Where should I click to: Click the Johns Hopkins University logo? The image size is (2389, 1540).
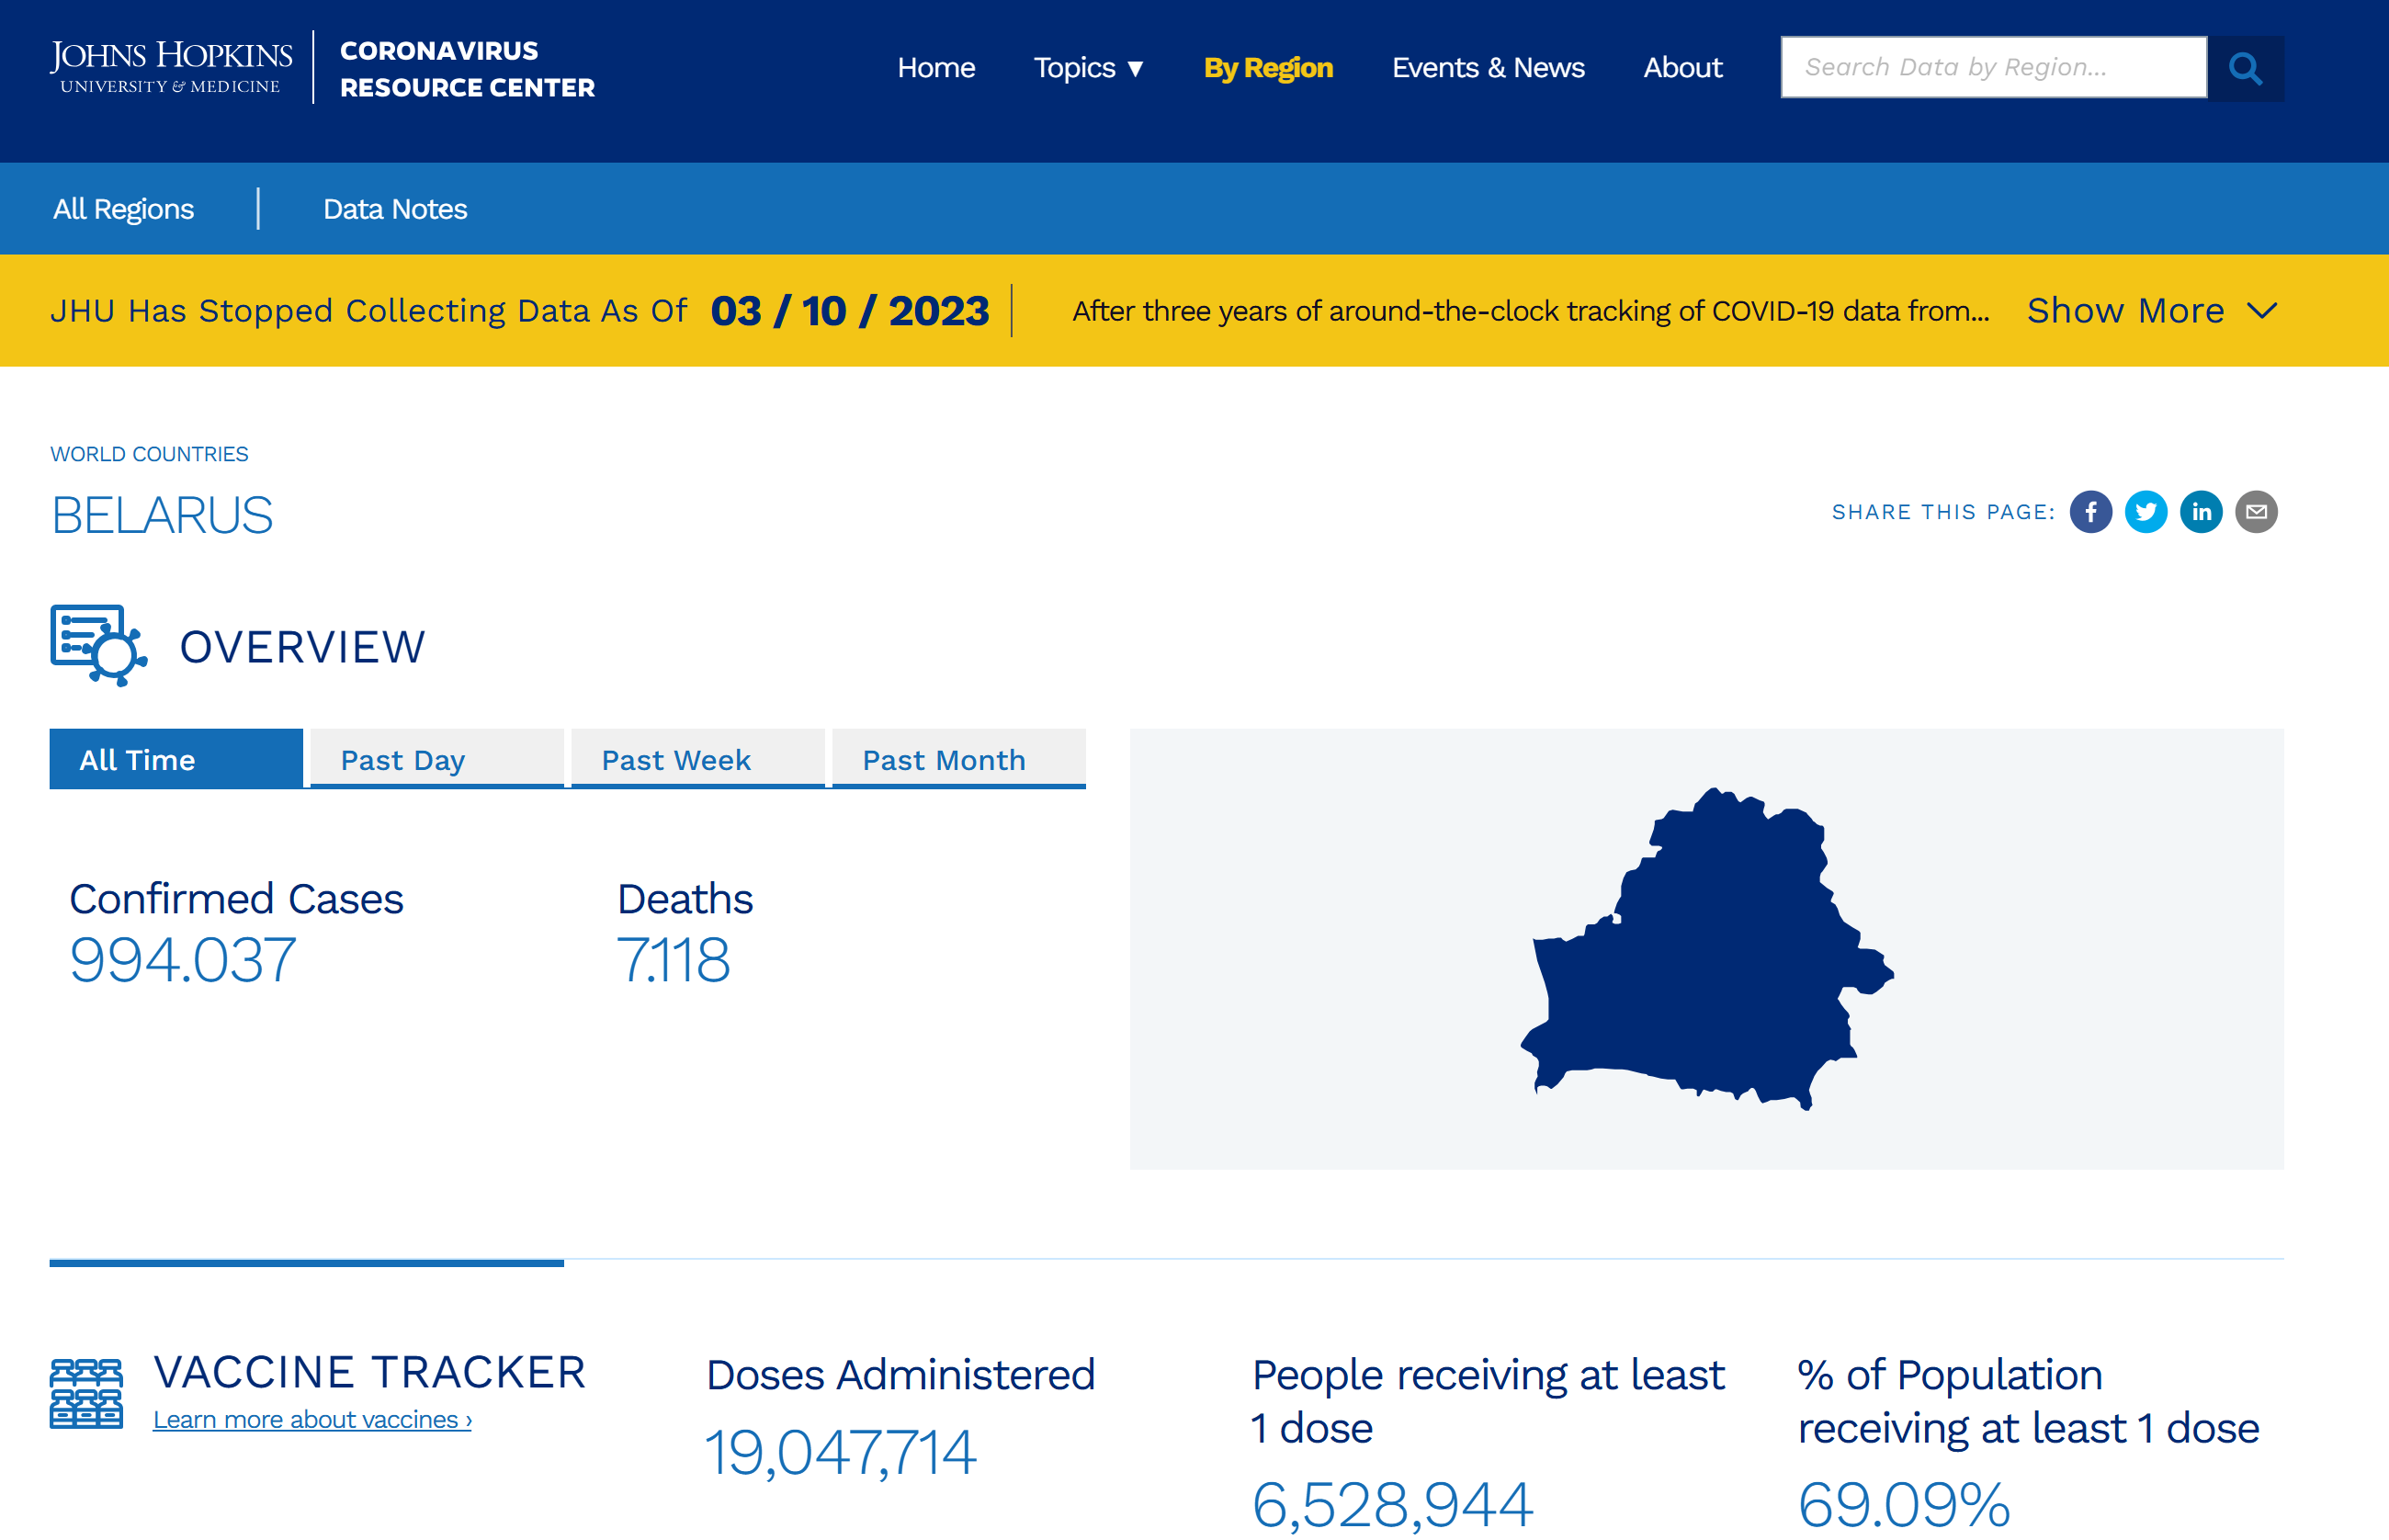click(x=171, y=67)
